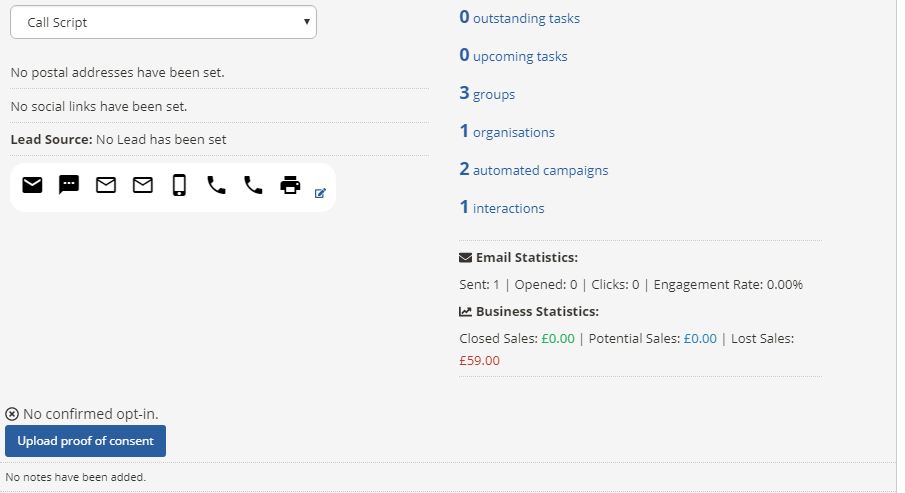This screenshot has height=493, width=905.
Task: Click the right outlined envelope icon
Action: [143, 185]
